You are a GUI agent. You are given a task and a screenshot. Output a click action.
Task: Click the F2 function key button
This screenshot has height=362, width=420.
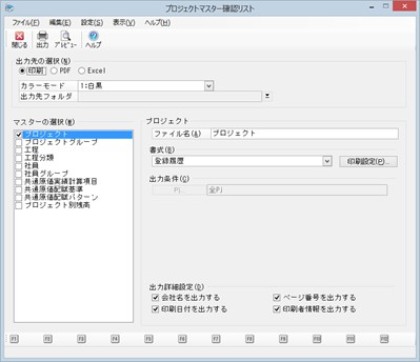(x=47, y=339)
